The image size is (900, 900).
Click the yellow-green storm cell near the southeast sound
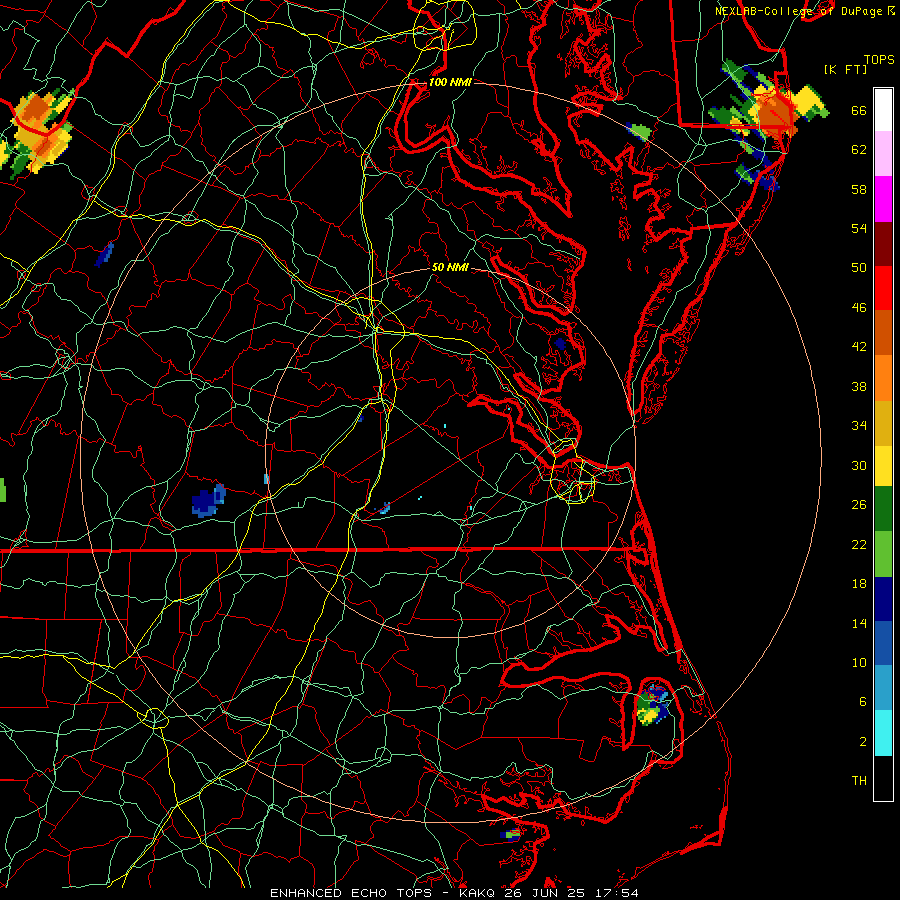coord(652,705)
